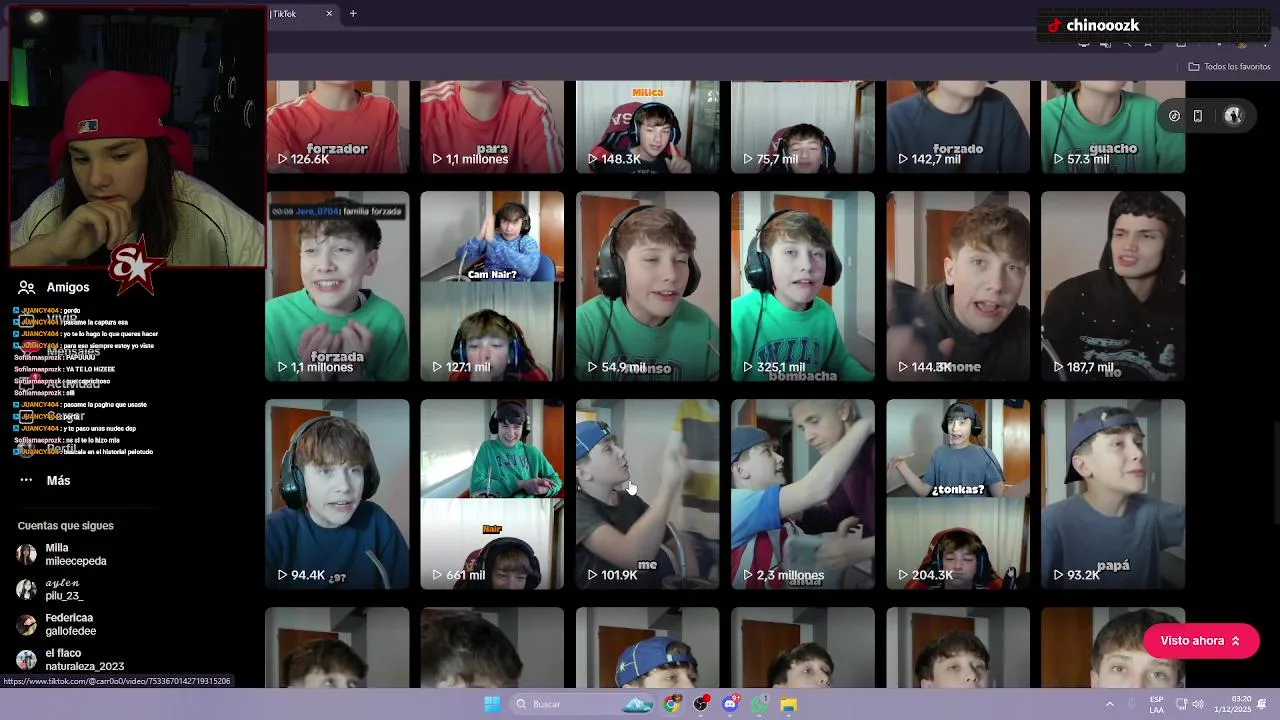
Task: Open the Todos los favoritos bookmarks folder
Action: click(x=1229, y=67)
